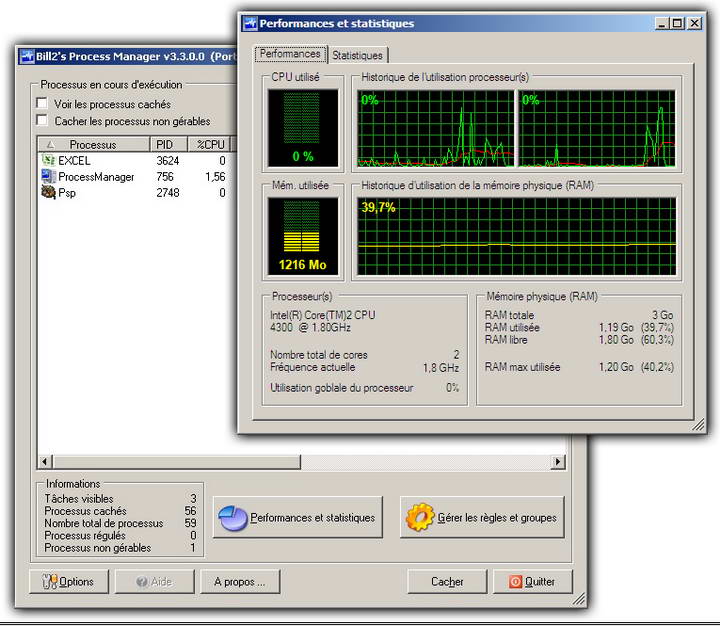
Task: Click the Aide button
Action: [154, 581]
